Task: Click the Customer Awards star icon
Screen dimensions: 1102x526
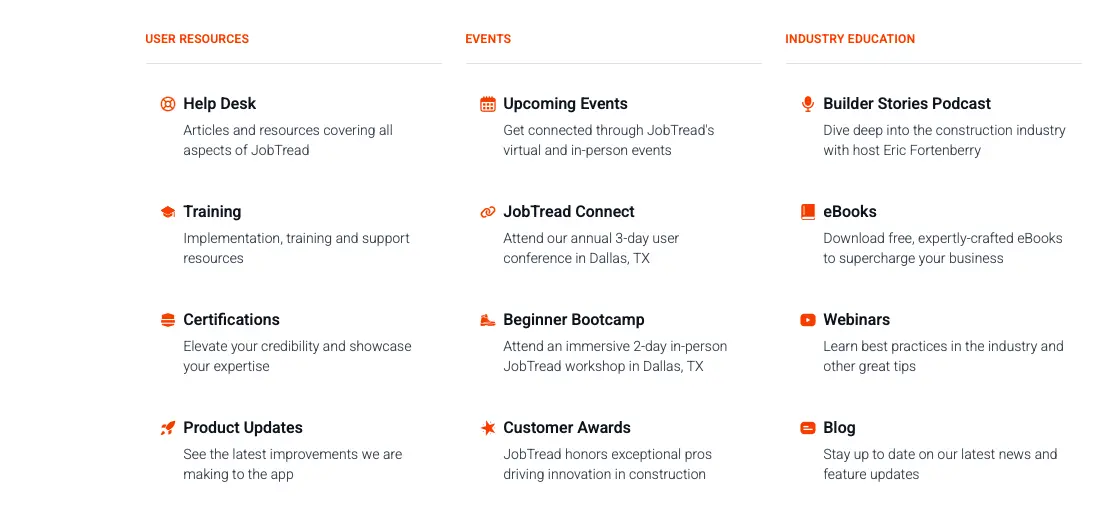Action: 488,428
